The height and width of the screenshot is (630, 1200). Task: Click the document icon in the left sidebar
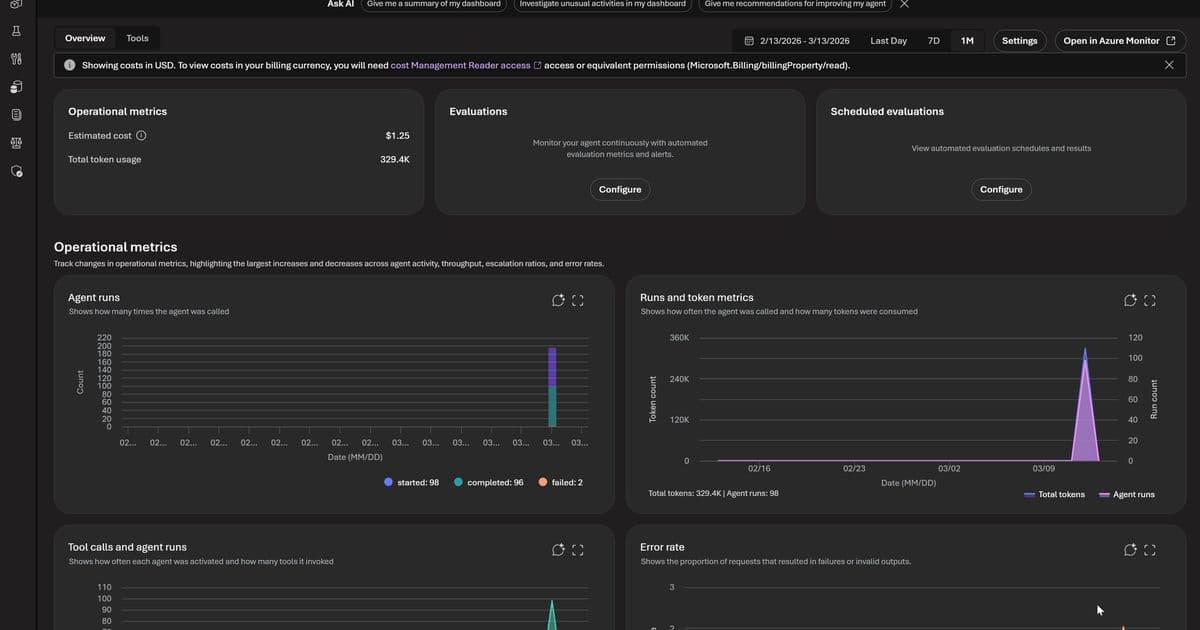tap(15, 113)
